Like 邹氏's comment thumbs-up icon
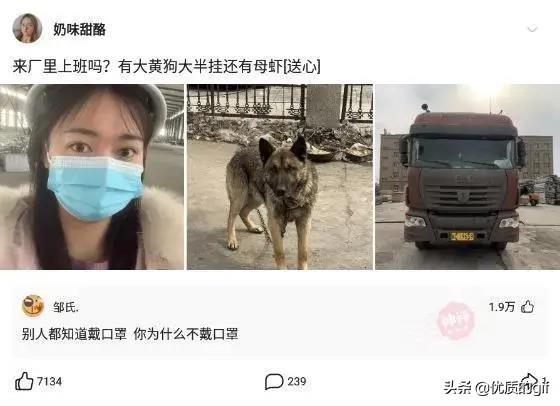Screen dimensions: 560x406 [528, 307]
